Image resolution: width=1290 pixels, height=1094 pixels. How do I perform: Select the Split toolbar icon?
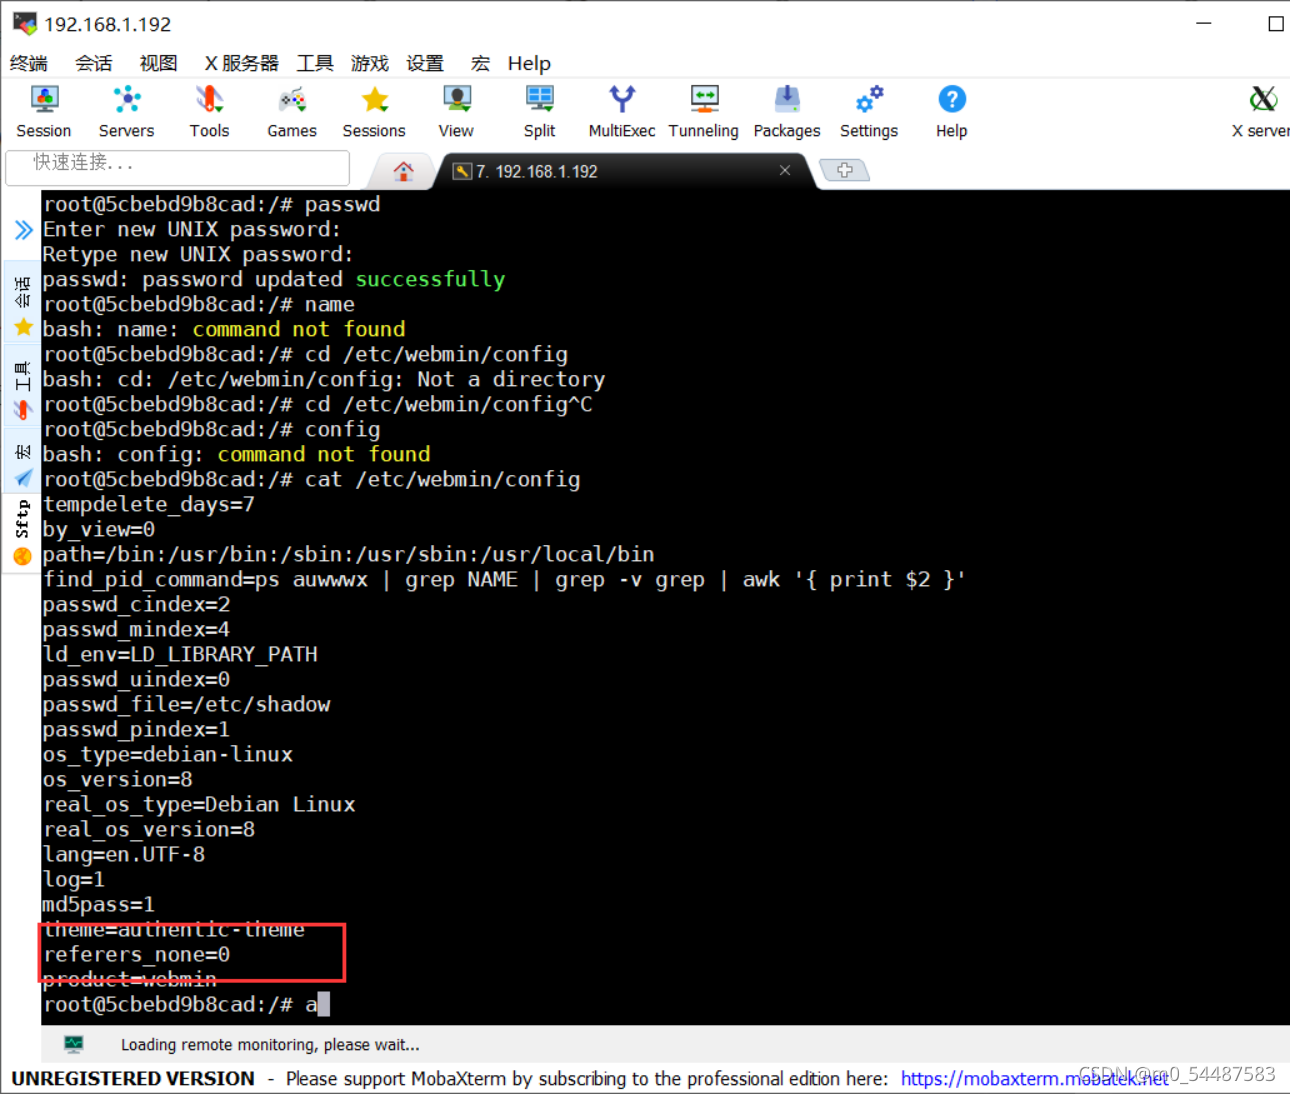pyautogui.click(x=539, y=111)
